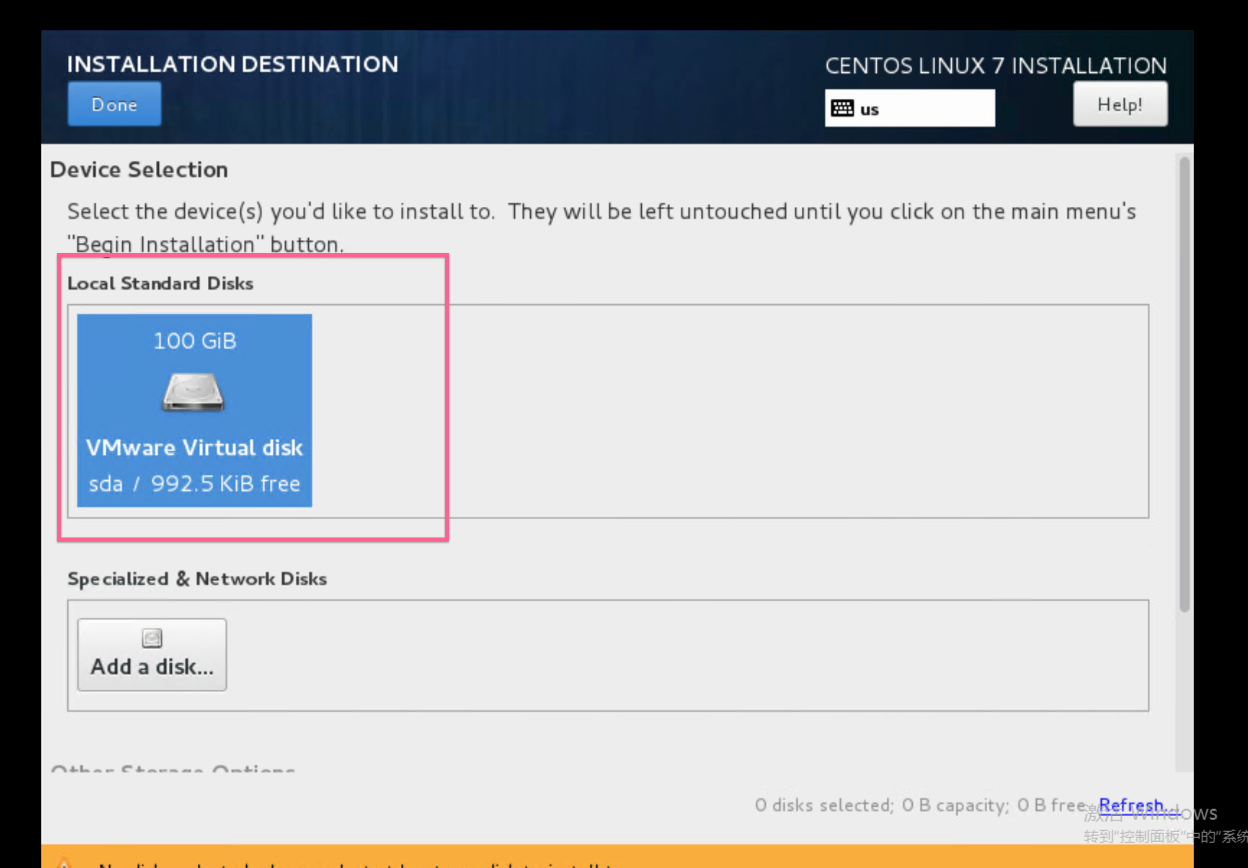
Task: Click the Add a disk... button label
Action: [152, 667]
